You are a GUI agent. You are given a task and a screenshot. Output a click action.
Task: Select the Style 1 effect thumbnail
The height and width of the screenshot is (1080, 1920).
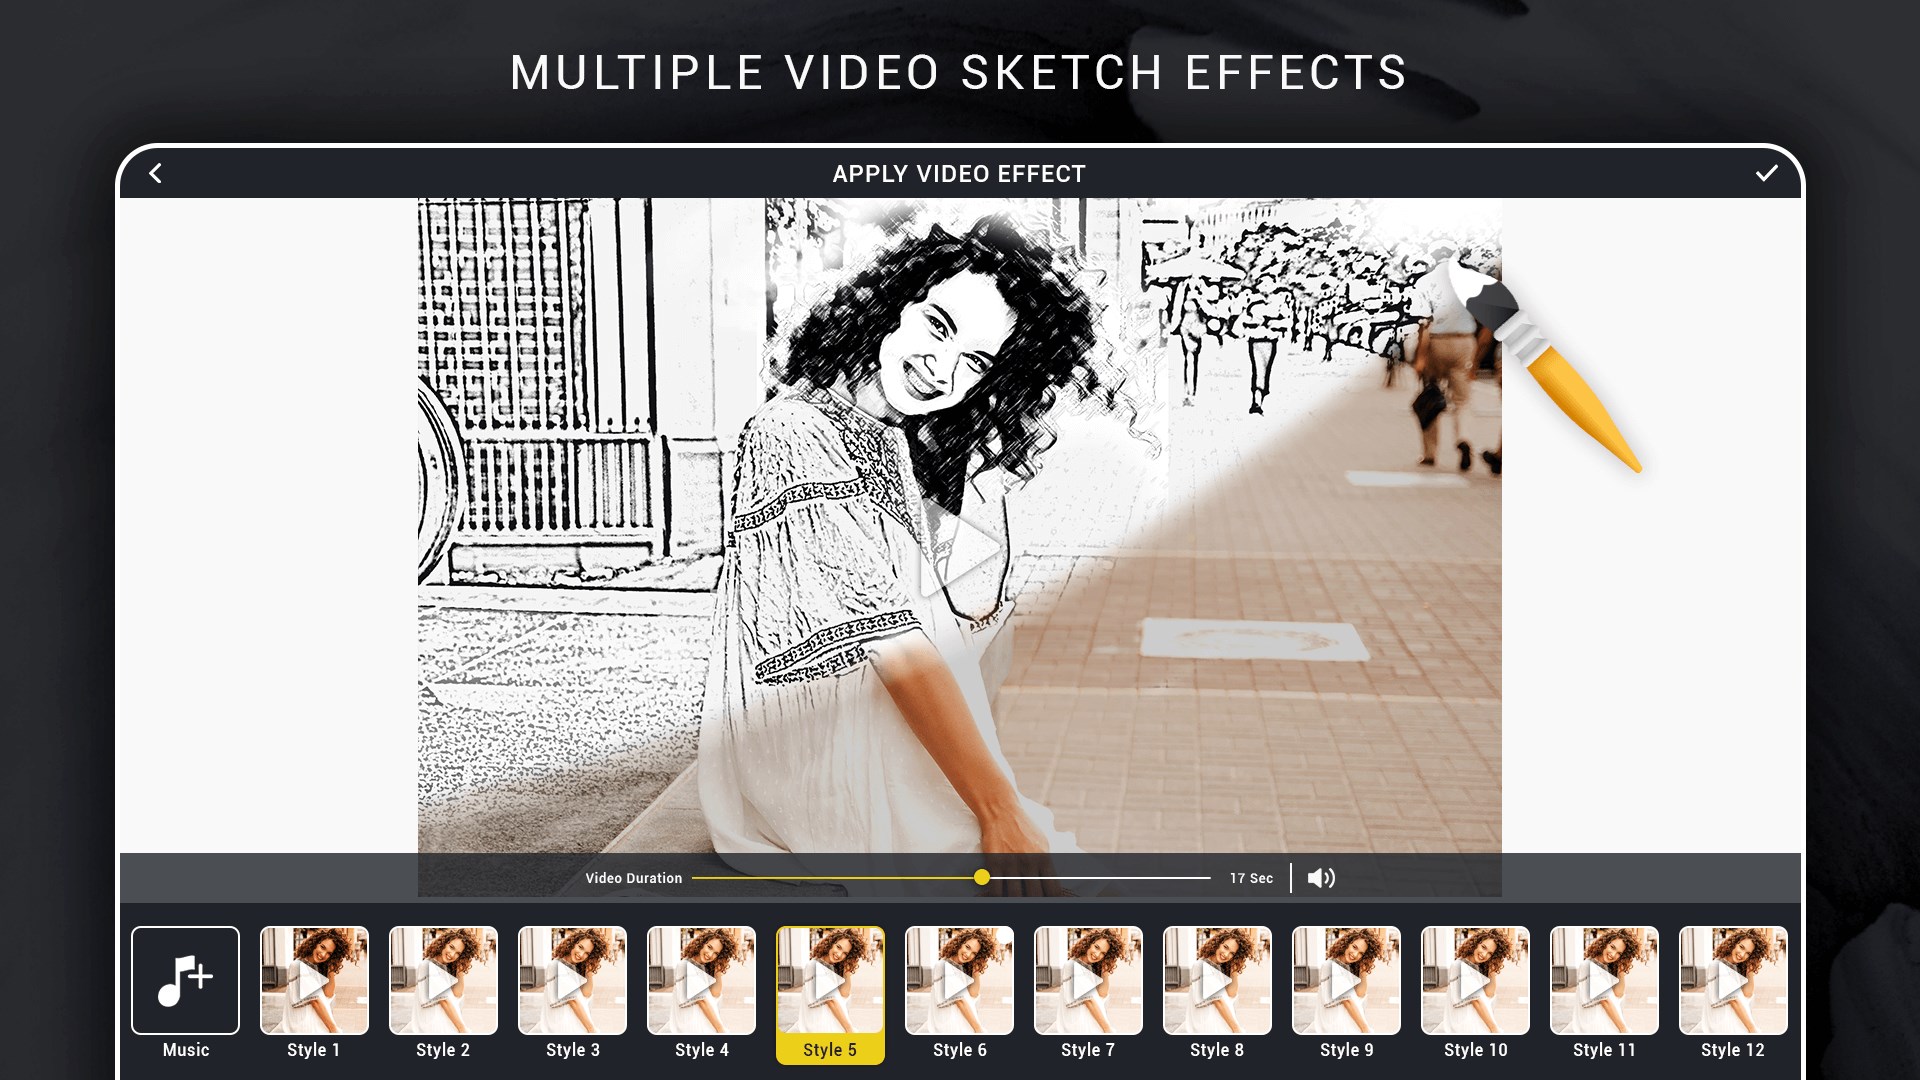[x=314, y=980]
